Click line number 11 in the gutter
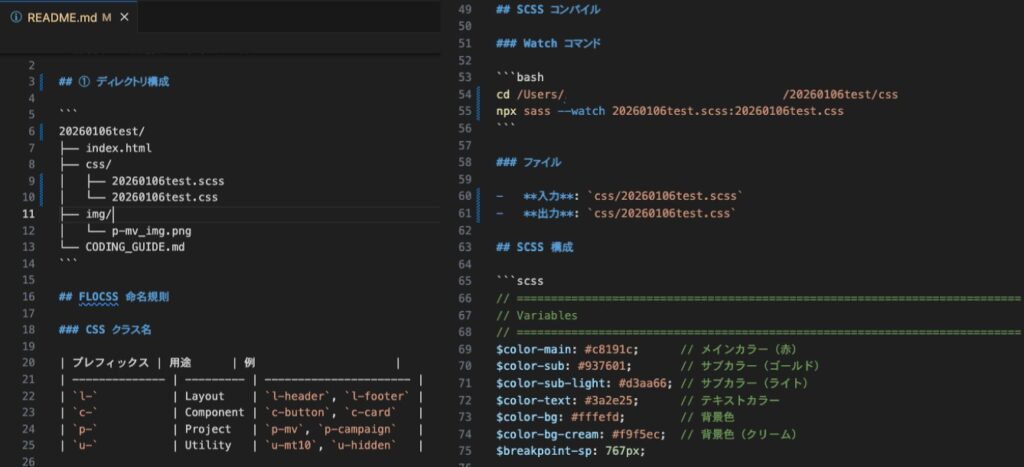This screenshot has height=467, width=1024. pos(27,214)
